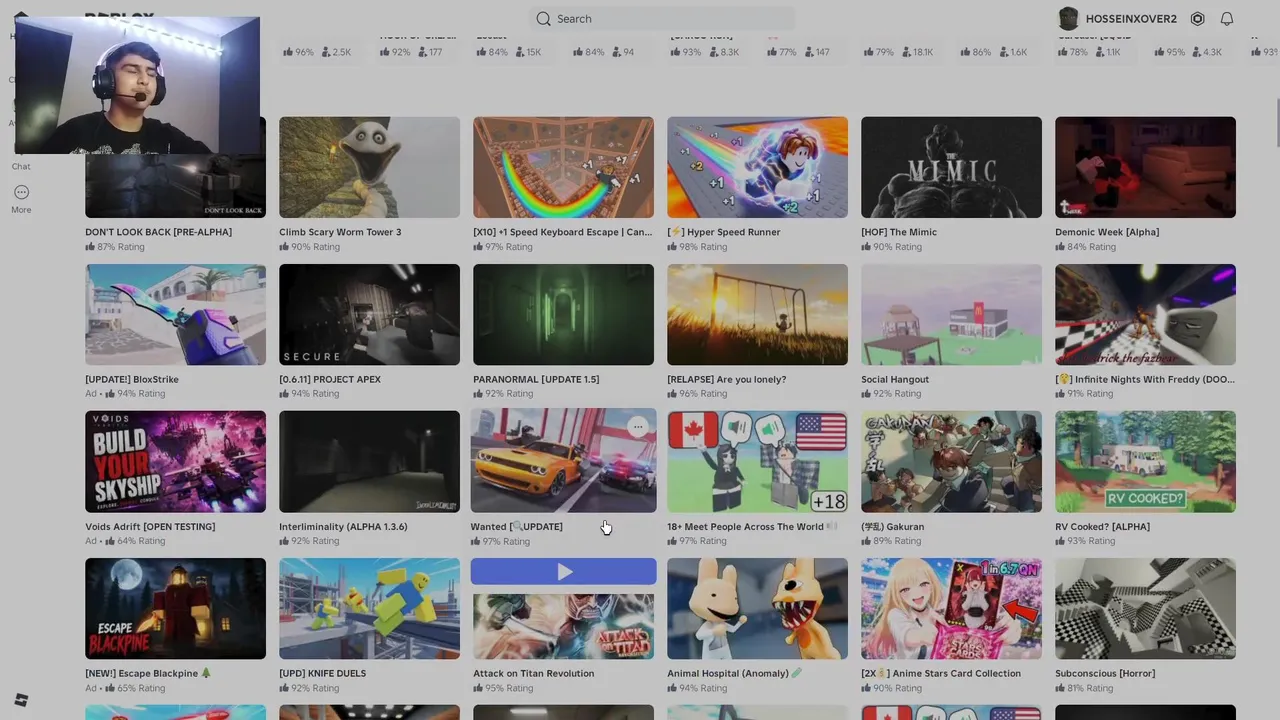Click the play button above Attack on Titan
1280x720 pixels.
[x=564, y=572]
